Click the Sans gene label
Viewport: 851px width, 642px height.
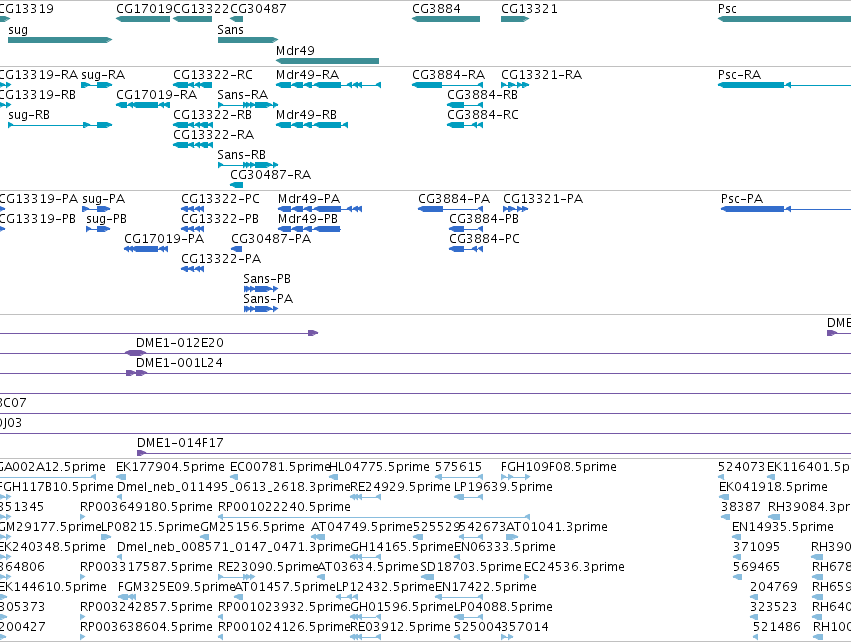[x=231, y=30]
